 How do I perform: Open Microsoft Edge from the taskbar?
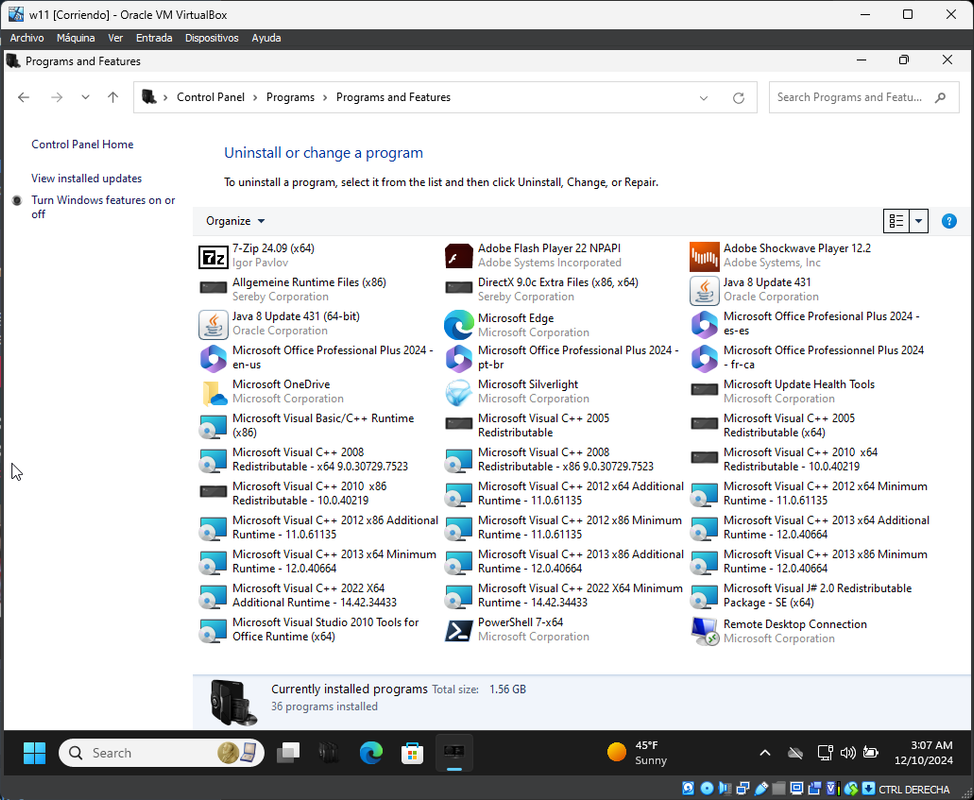pos(371,753)
